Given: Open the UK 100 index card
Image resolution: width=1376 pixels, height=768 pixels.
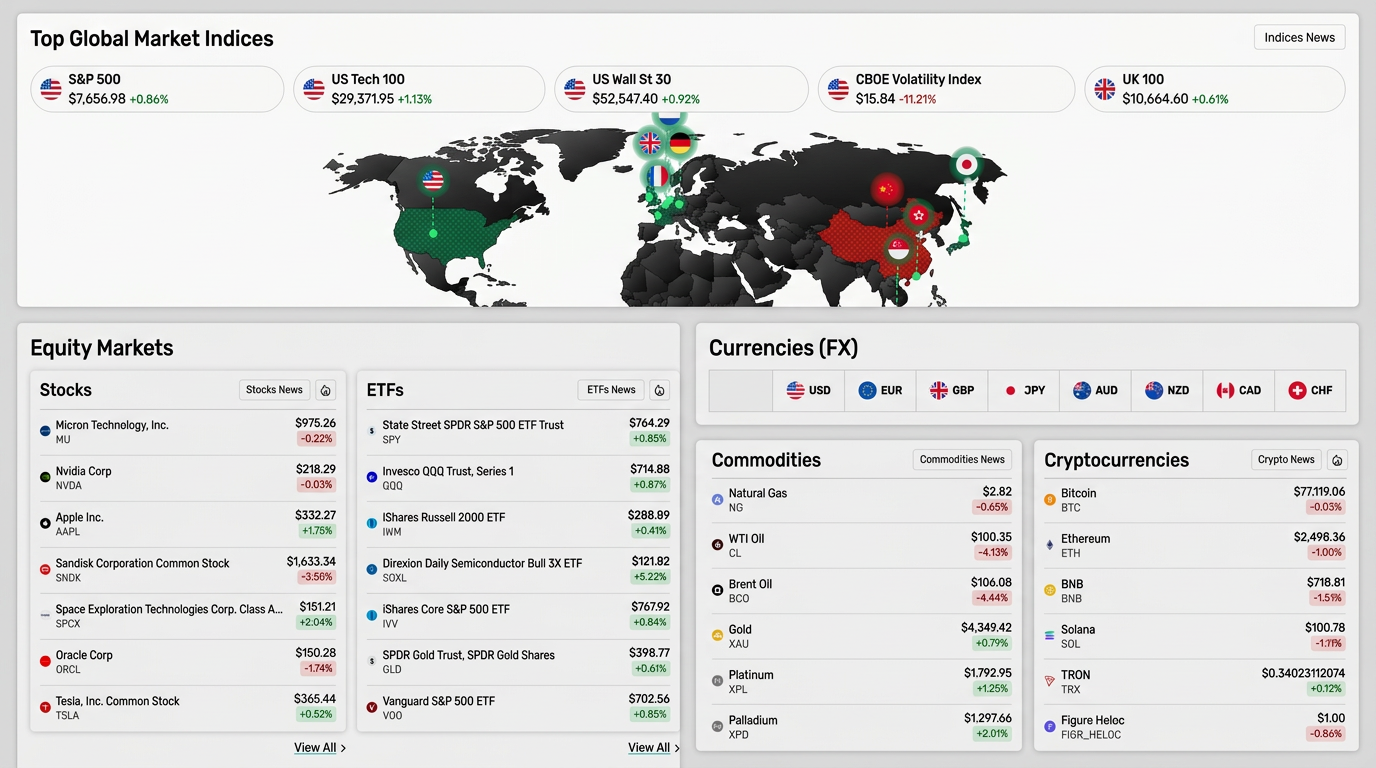Looking at the screenshot, I should tap(1215, 89).
